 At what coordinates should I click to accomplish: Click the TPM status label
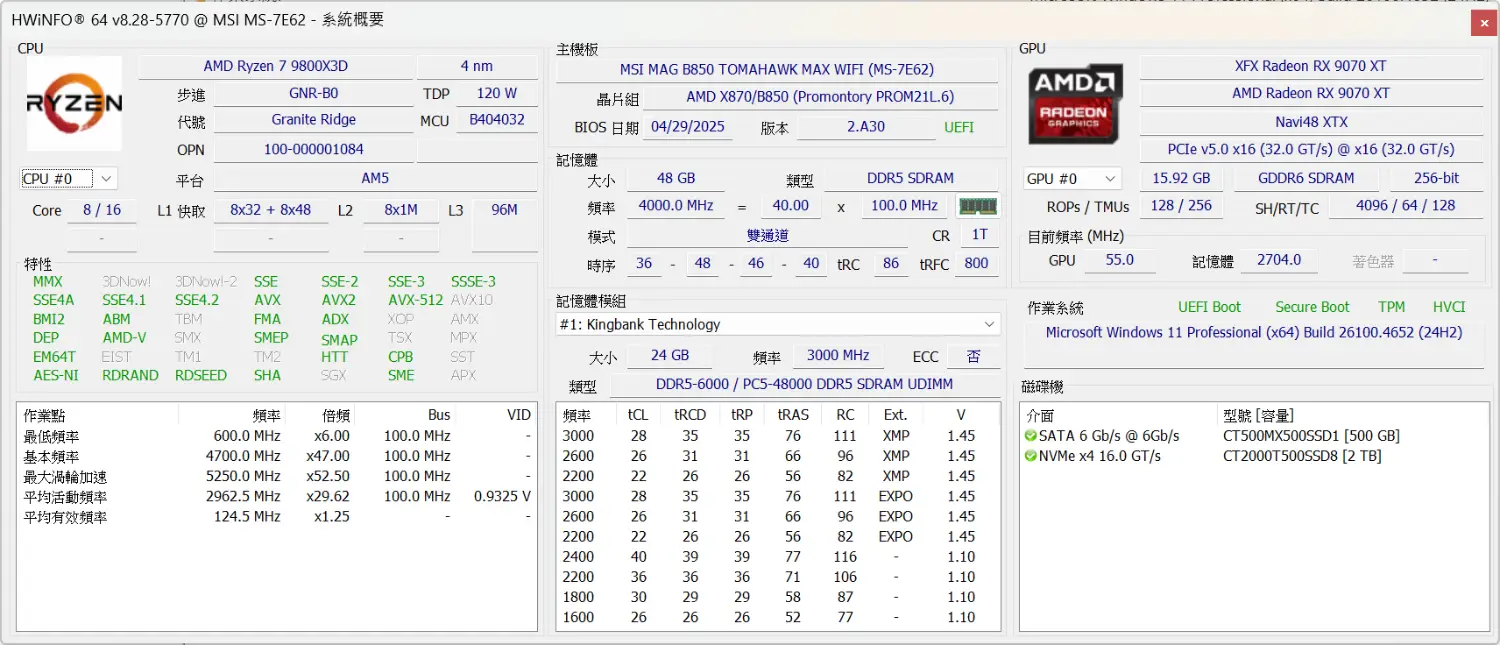1391,307
